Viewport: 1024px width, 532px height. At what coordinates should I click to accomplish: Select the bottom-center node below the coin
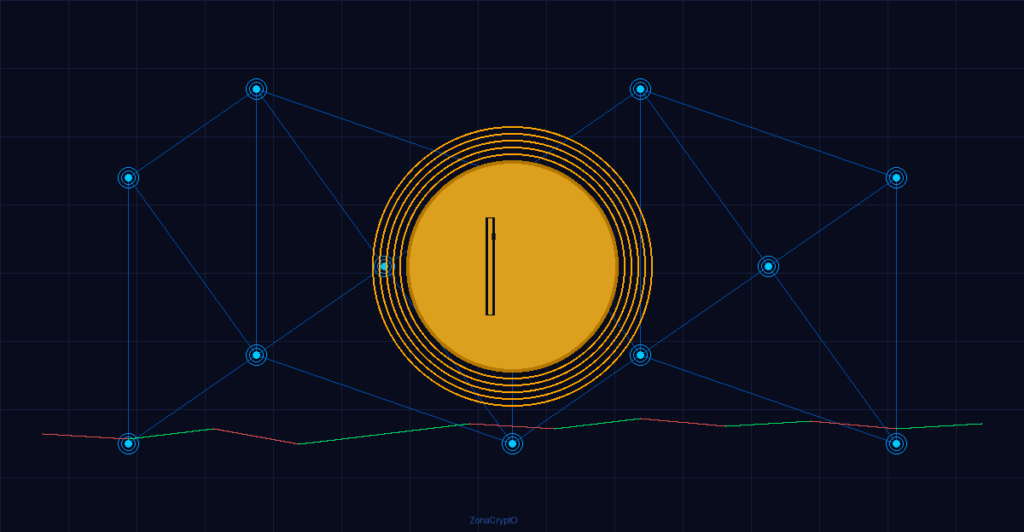[513, 444]
